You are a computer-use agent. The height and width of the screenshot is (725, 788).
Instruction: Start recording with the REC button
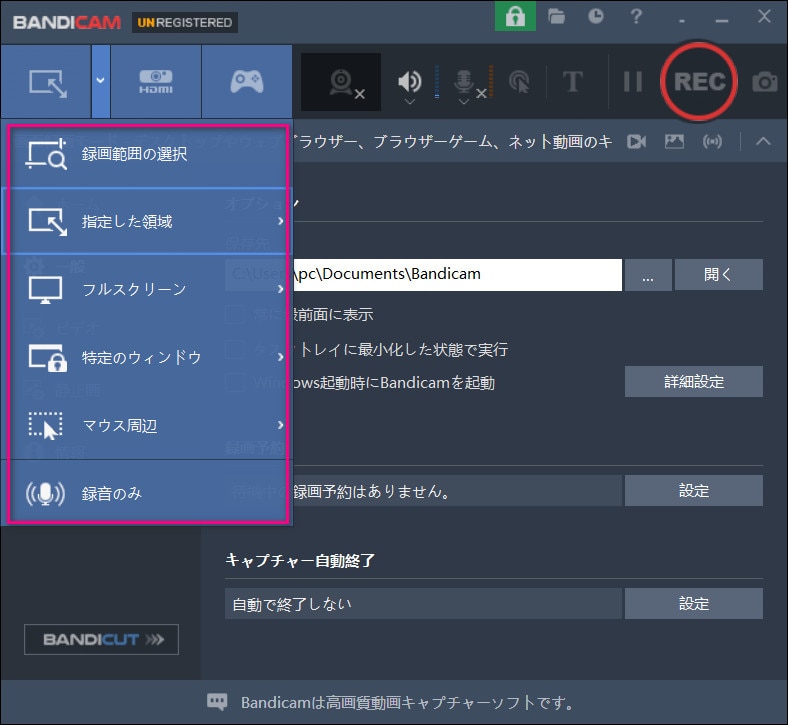pyautogui.click(x=699, y=81)
